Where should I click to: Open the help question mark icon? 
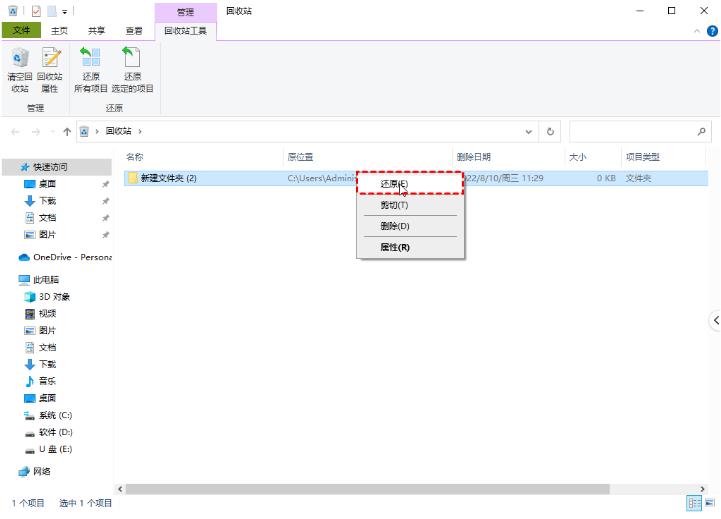pyautogui.click(x=712, y=31)
